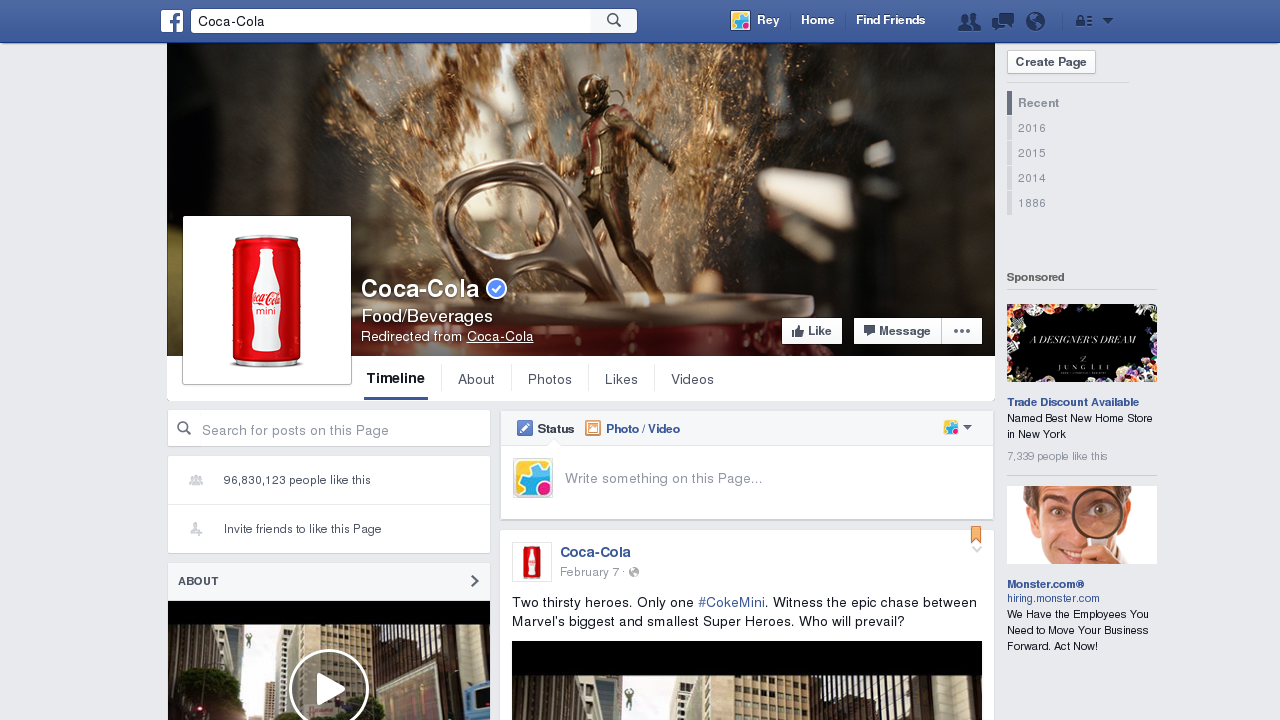Screen dimensions: 1280x720
Task: Open the redirected-from Coca-Cola link
Action: [x=500, y=337]
